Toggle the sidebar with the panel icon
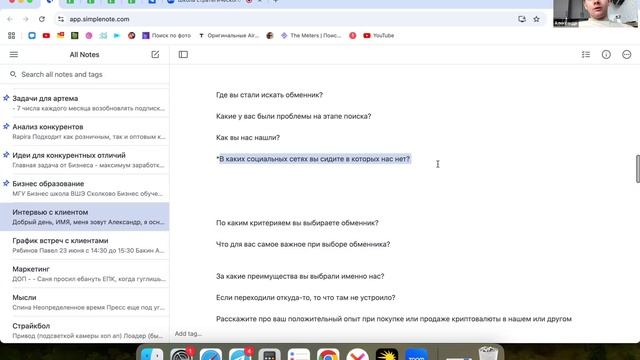640x360 pixels. tap(183, 54)
